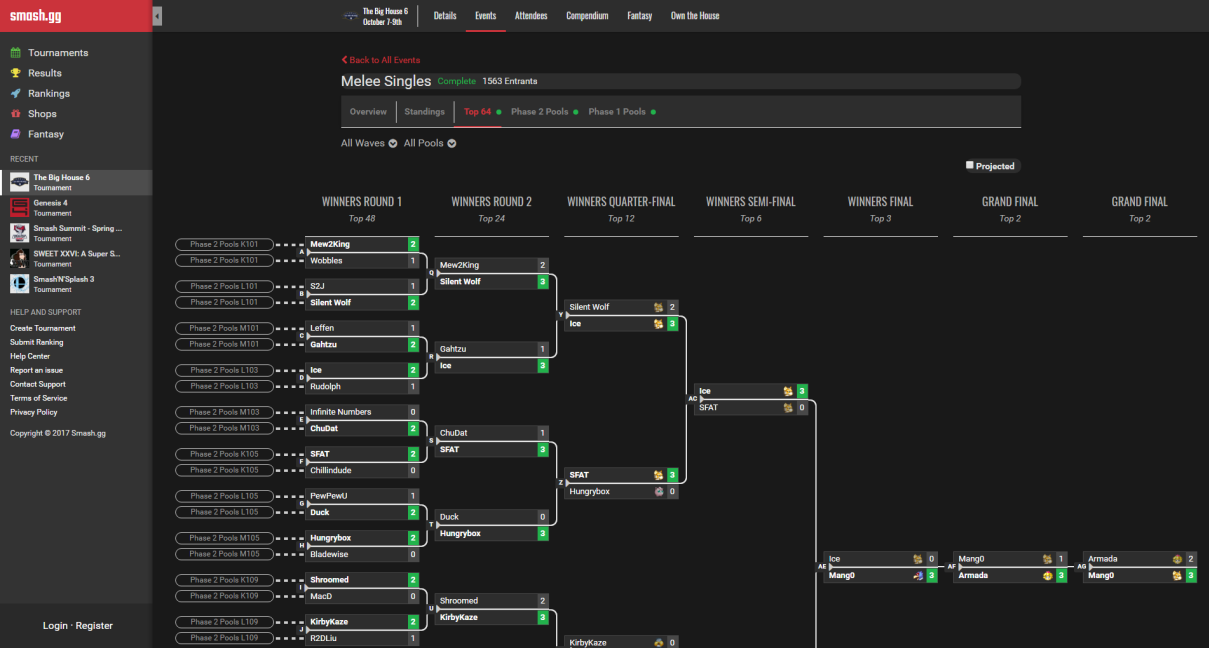Image resolution: width=1209 pixels, height=648 pixels.
Task: Open Smash Summit - Spring recent tournament
Action: coord(76,233)
